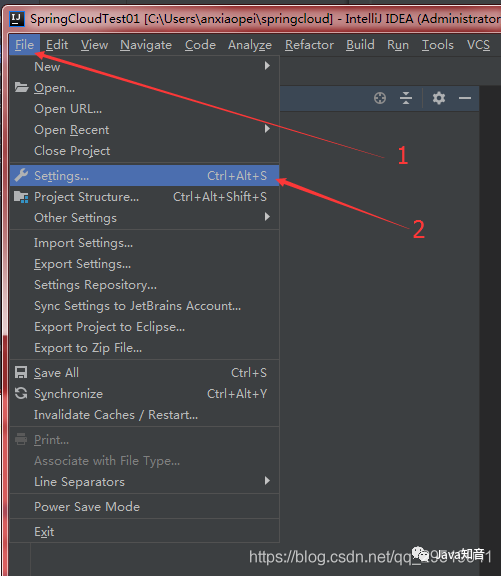Click the Synchronize refresh arrows icon
The height and width of the screenshot is (576, 501).
(21, 393)
